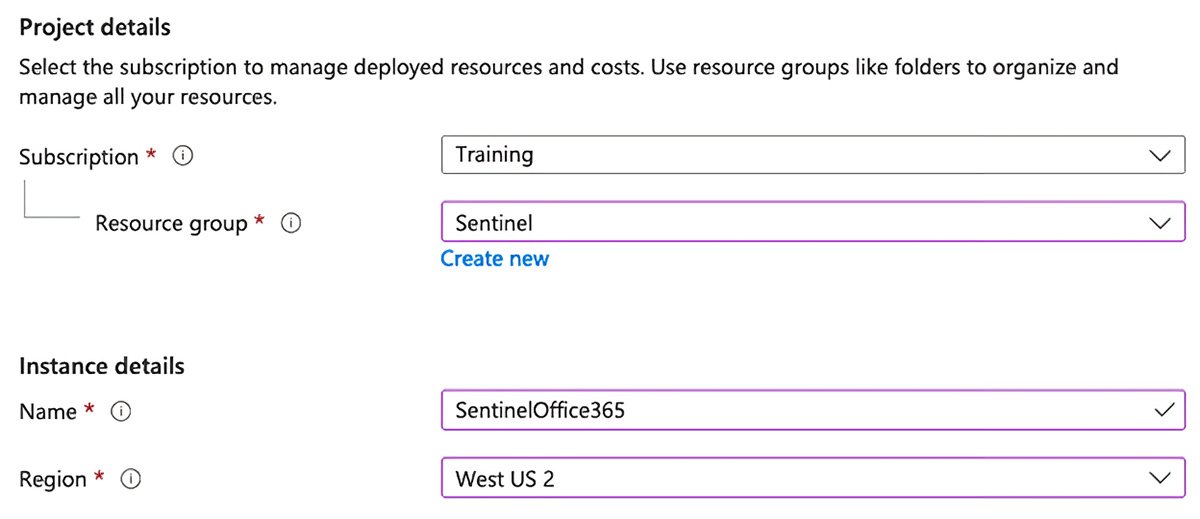This screenshot has height=519, width=1200.
Task: Click the Subscription field label
Action: point(79,157)
